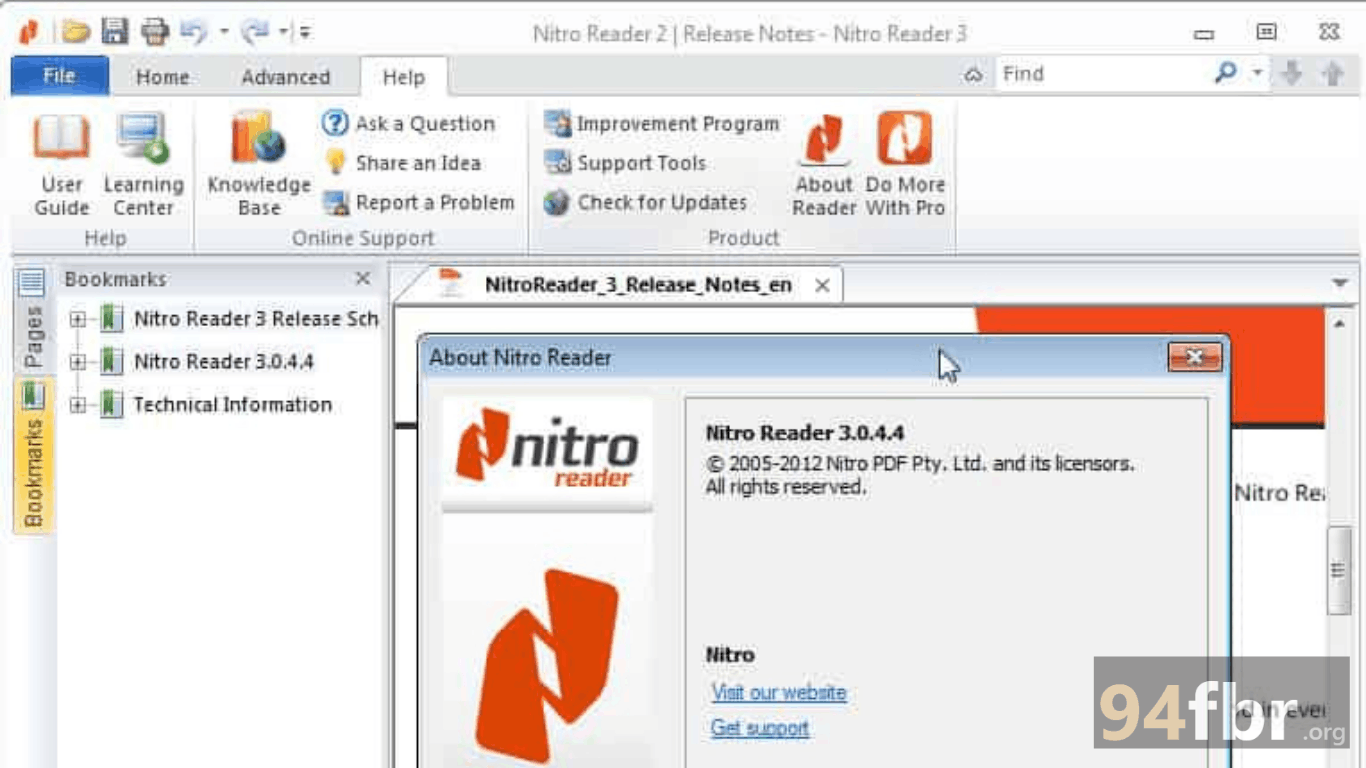Select Nitro Reader 3 Release Sch bookmark
The image size is (1366, 768).
256,319
